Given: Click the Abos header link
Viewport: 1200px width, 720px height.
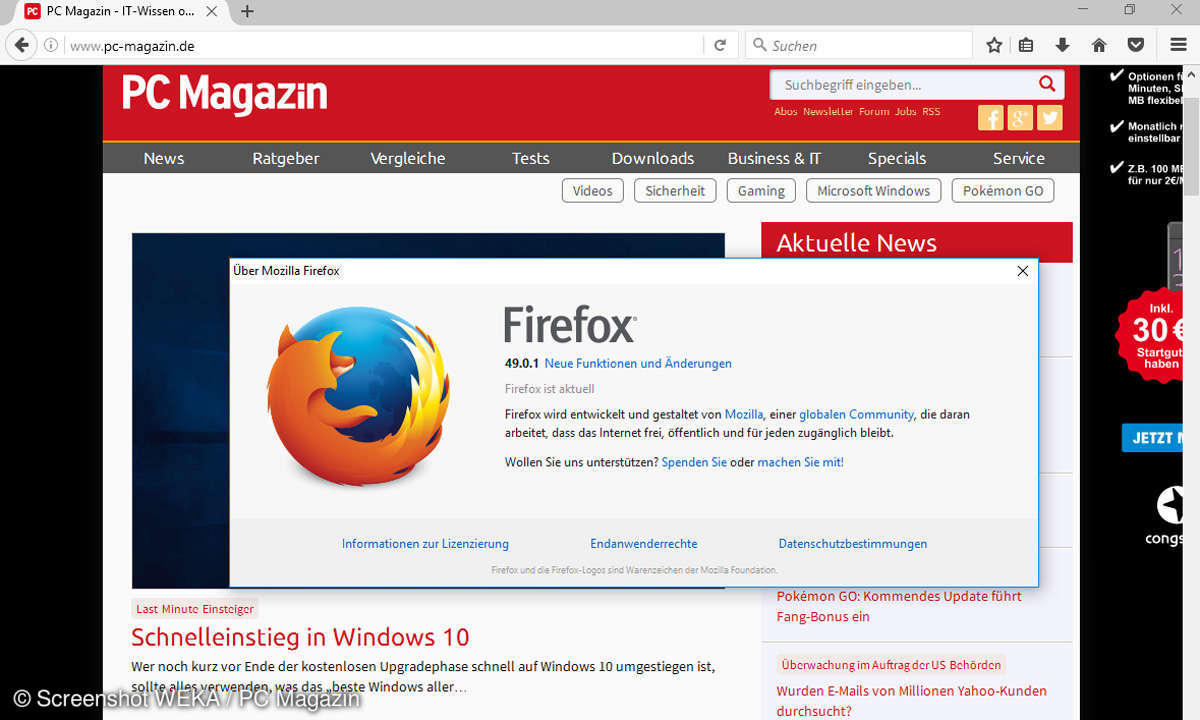Looking at the screenshot, I should point(786,112).
